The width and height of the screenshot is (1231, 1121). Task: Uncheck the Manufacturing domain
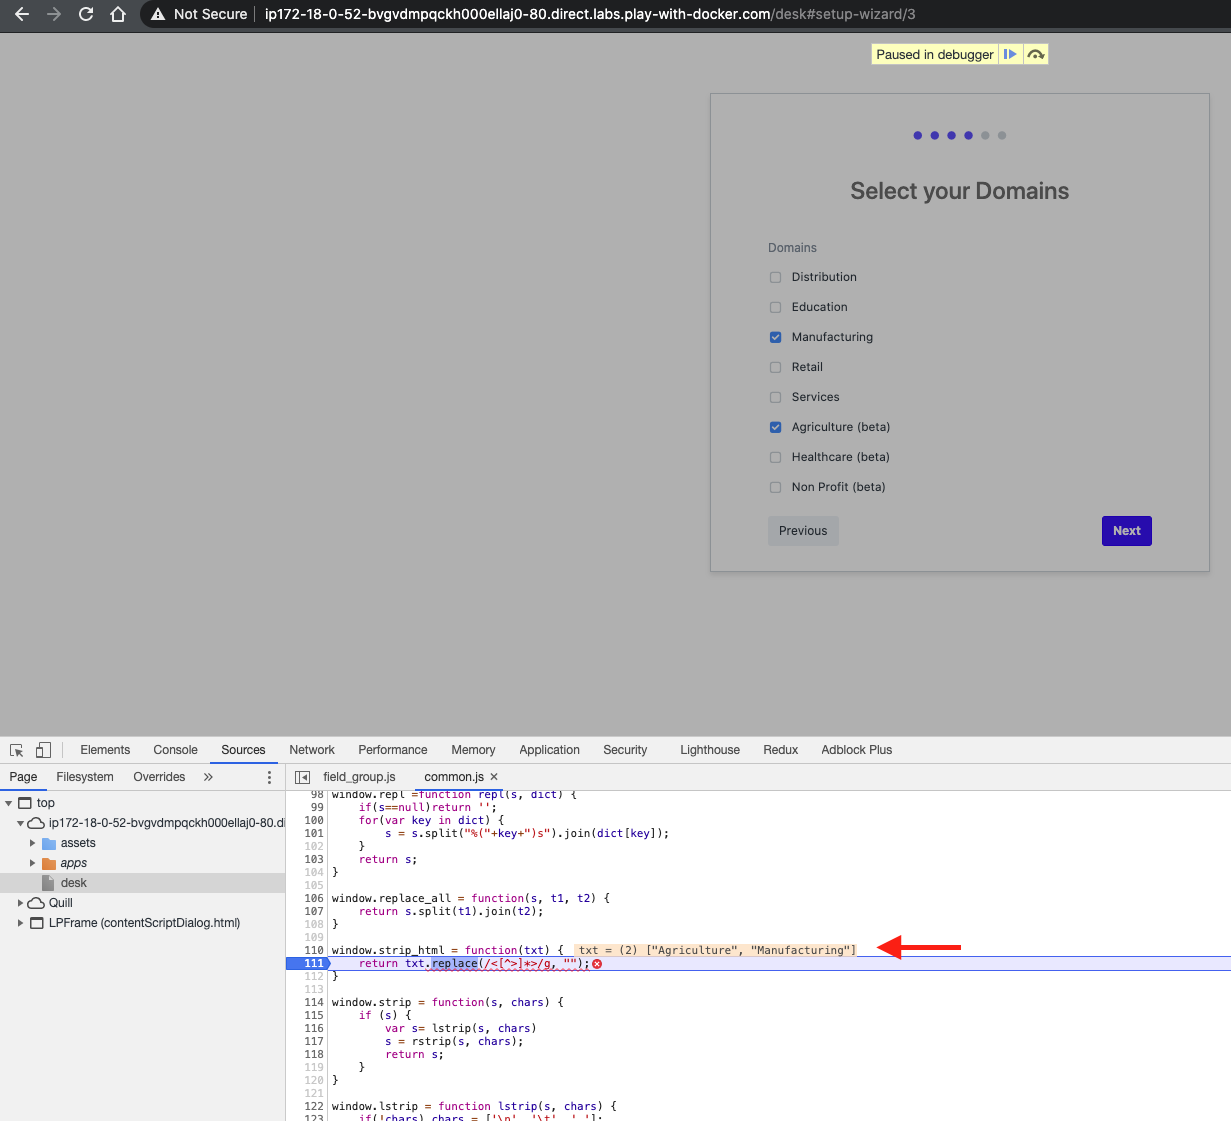(775, 337)
